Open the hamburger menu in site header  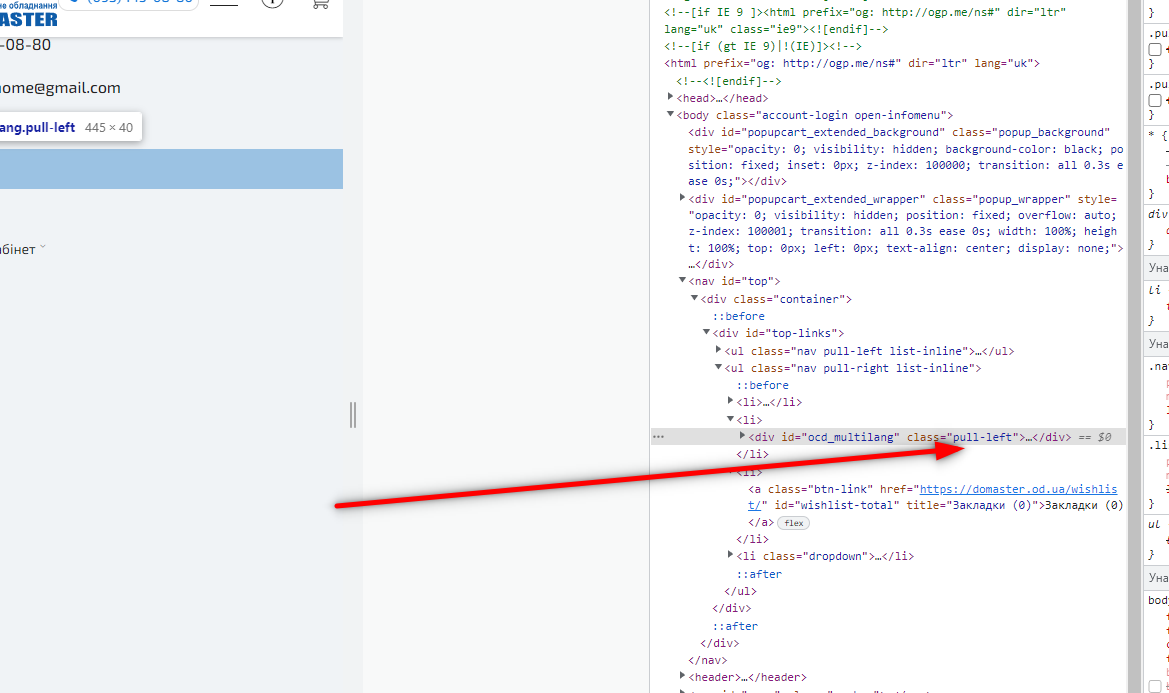pyautogui.click(x=225, y=4)
